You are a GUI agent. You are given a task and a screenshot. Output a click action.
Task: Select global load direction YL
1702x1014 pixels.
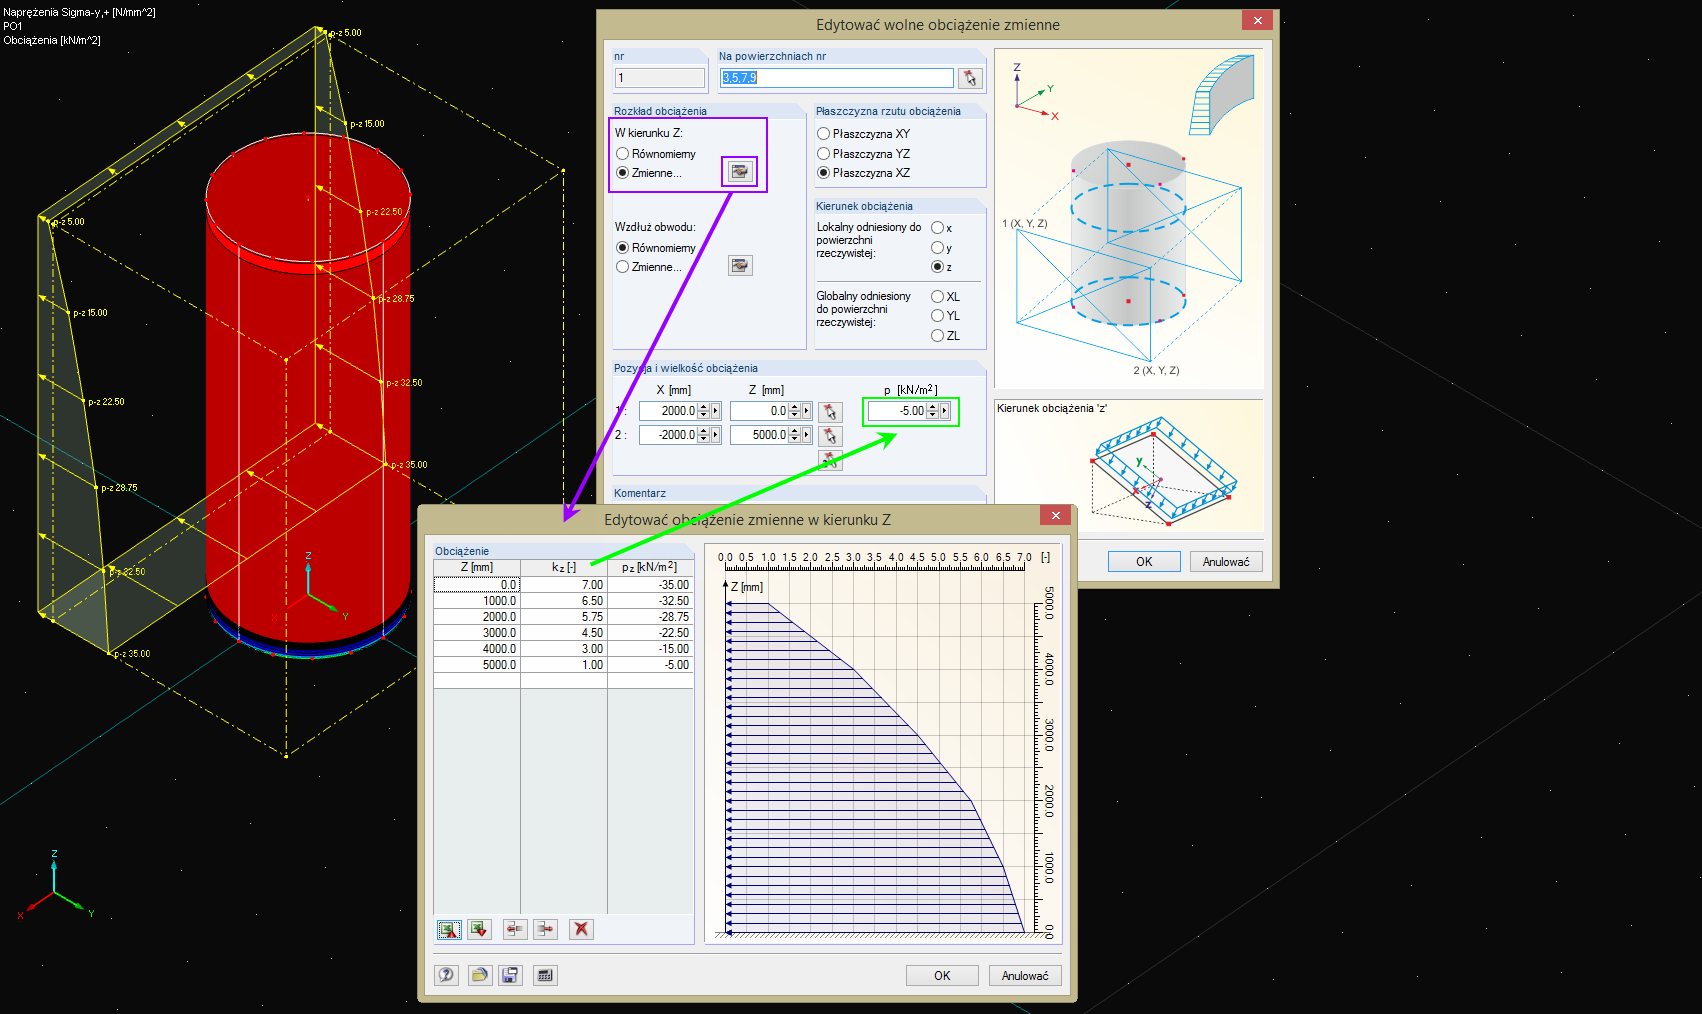(x=938, y=316)
